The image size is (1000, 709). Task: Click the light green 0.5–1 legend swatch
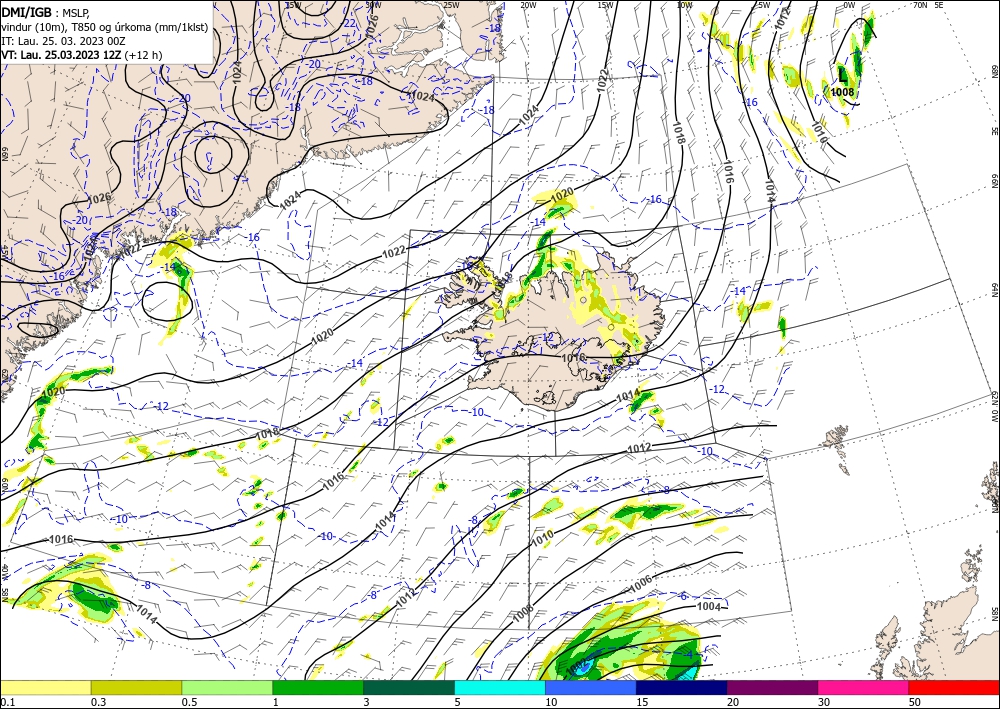[x=227, y=687]
